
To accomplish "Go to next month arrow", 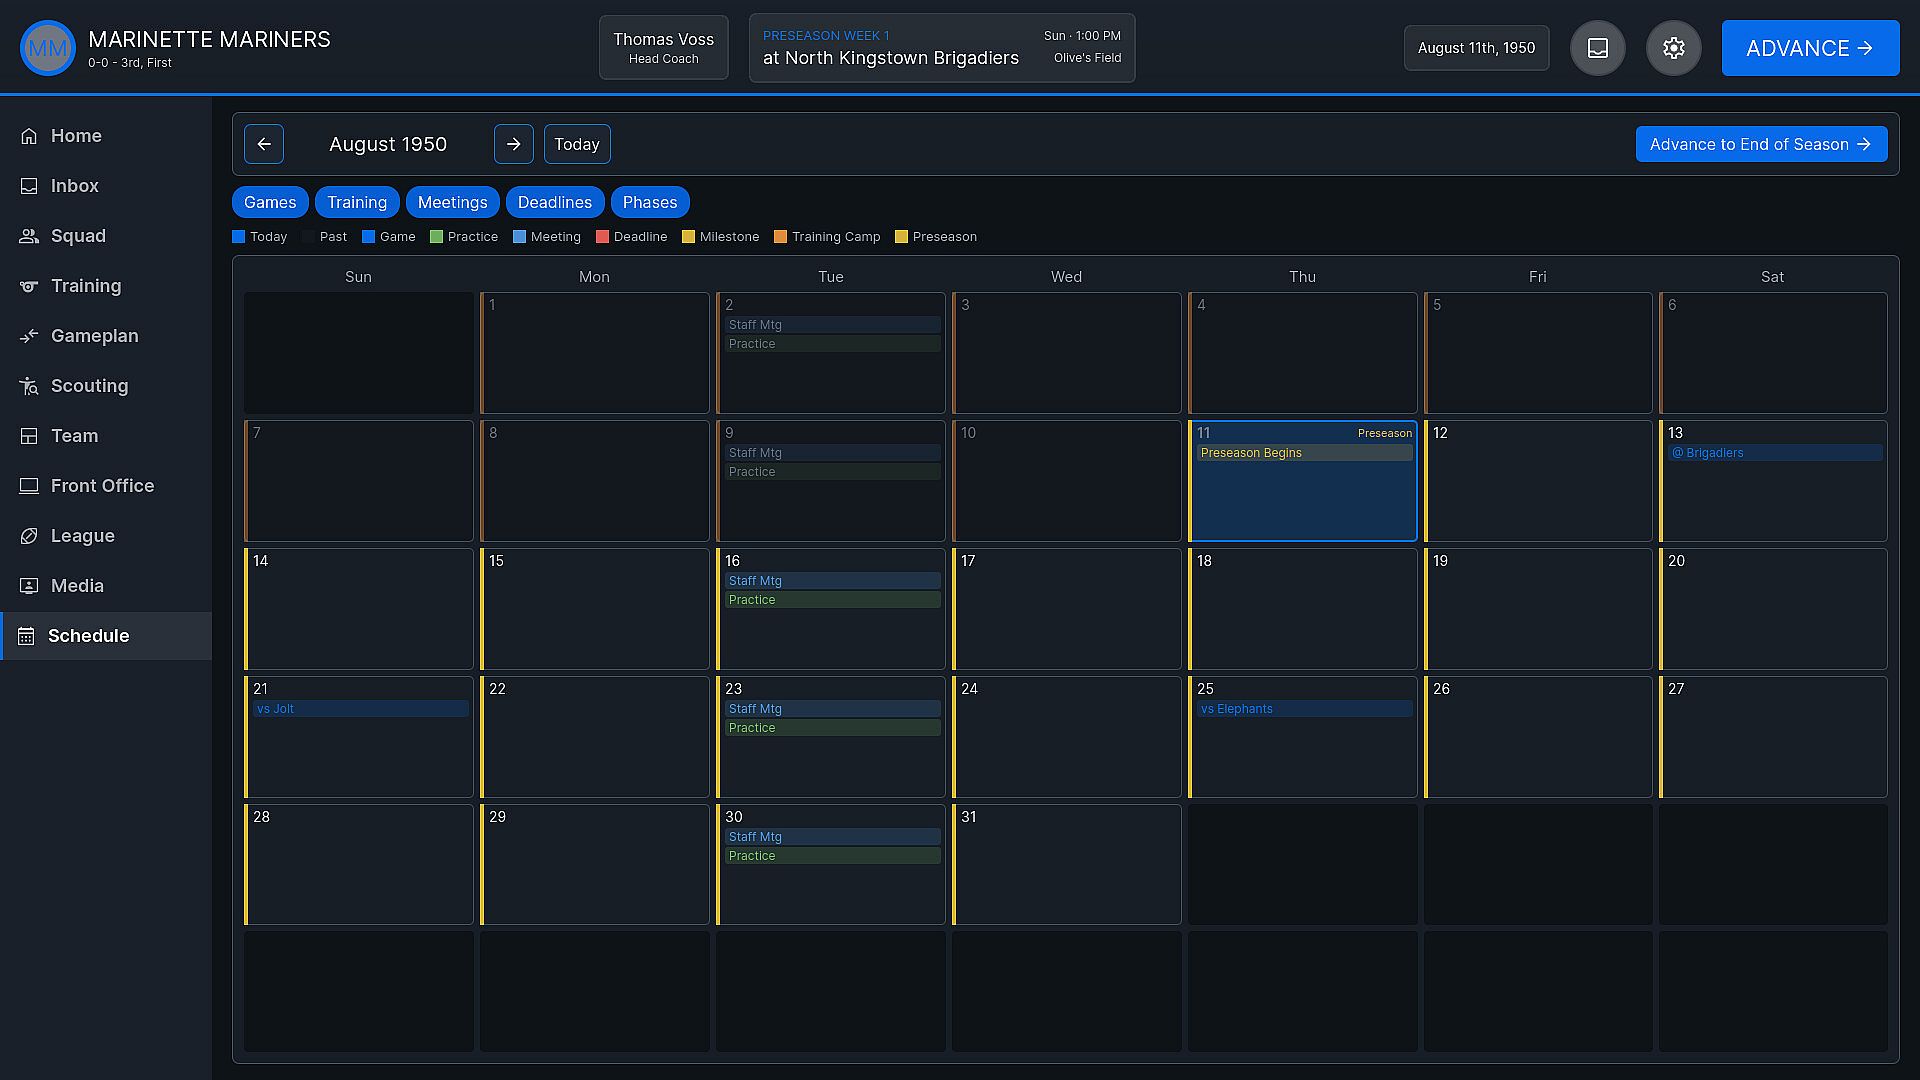I will [x=514, y=144].
